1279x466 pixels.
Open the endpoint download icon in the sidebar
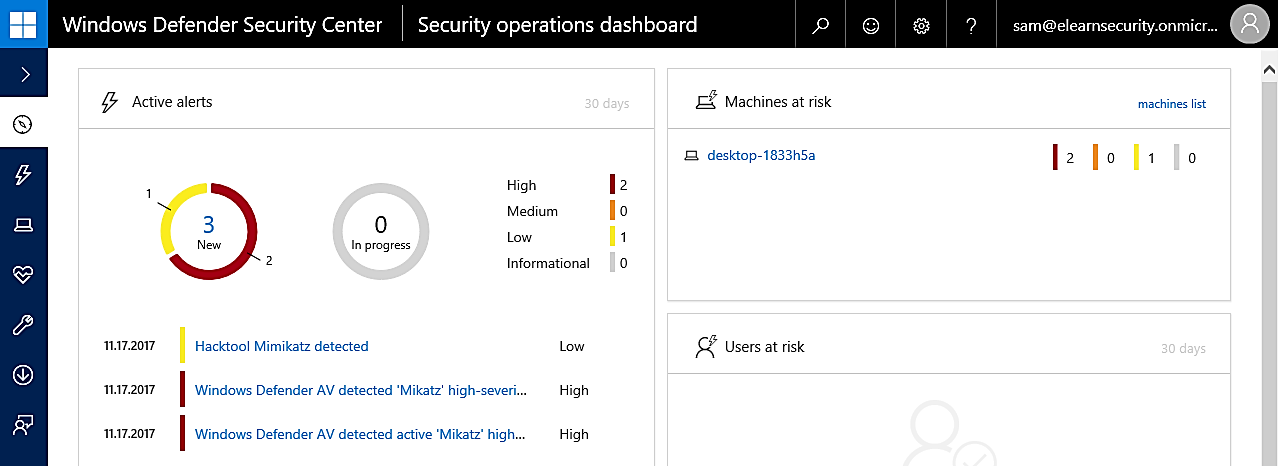click(x=24, y=375)
